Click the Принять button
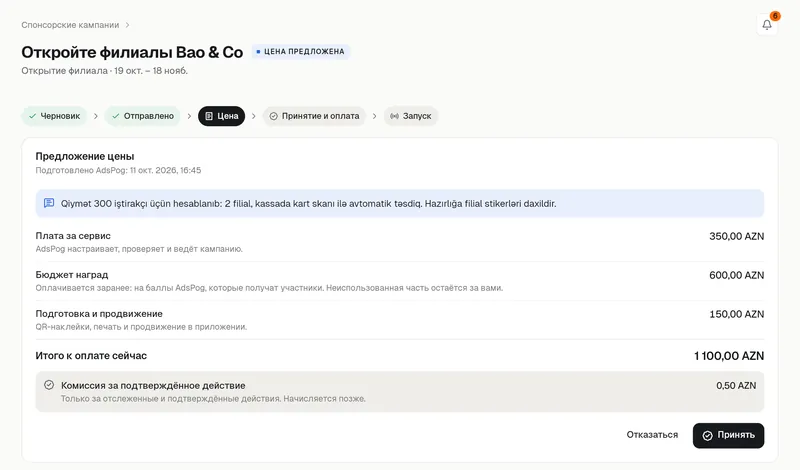This screenshot has width=800, height=470. click(x=728, y=435)
